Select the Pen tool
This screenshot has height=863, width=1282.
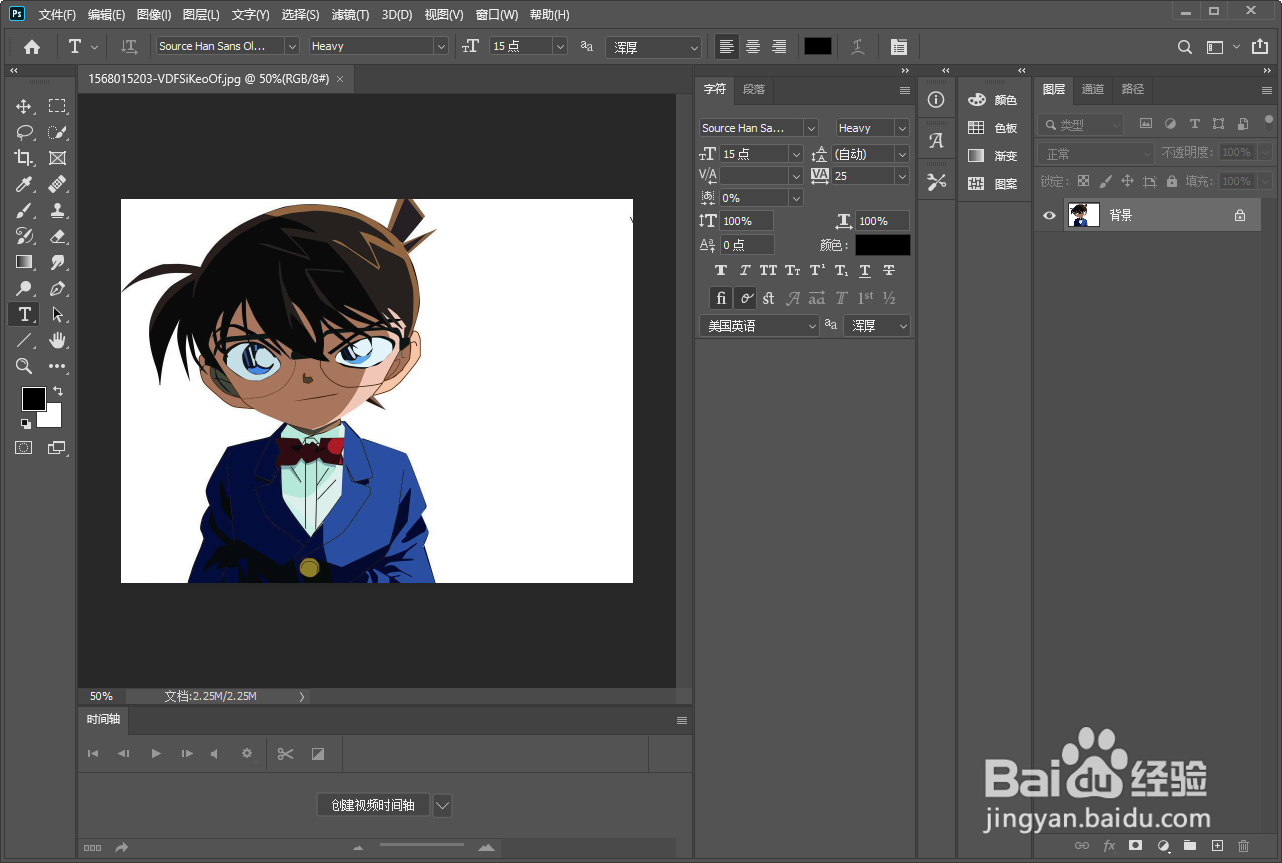pyautogui.click(x=58, y=288)
